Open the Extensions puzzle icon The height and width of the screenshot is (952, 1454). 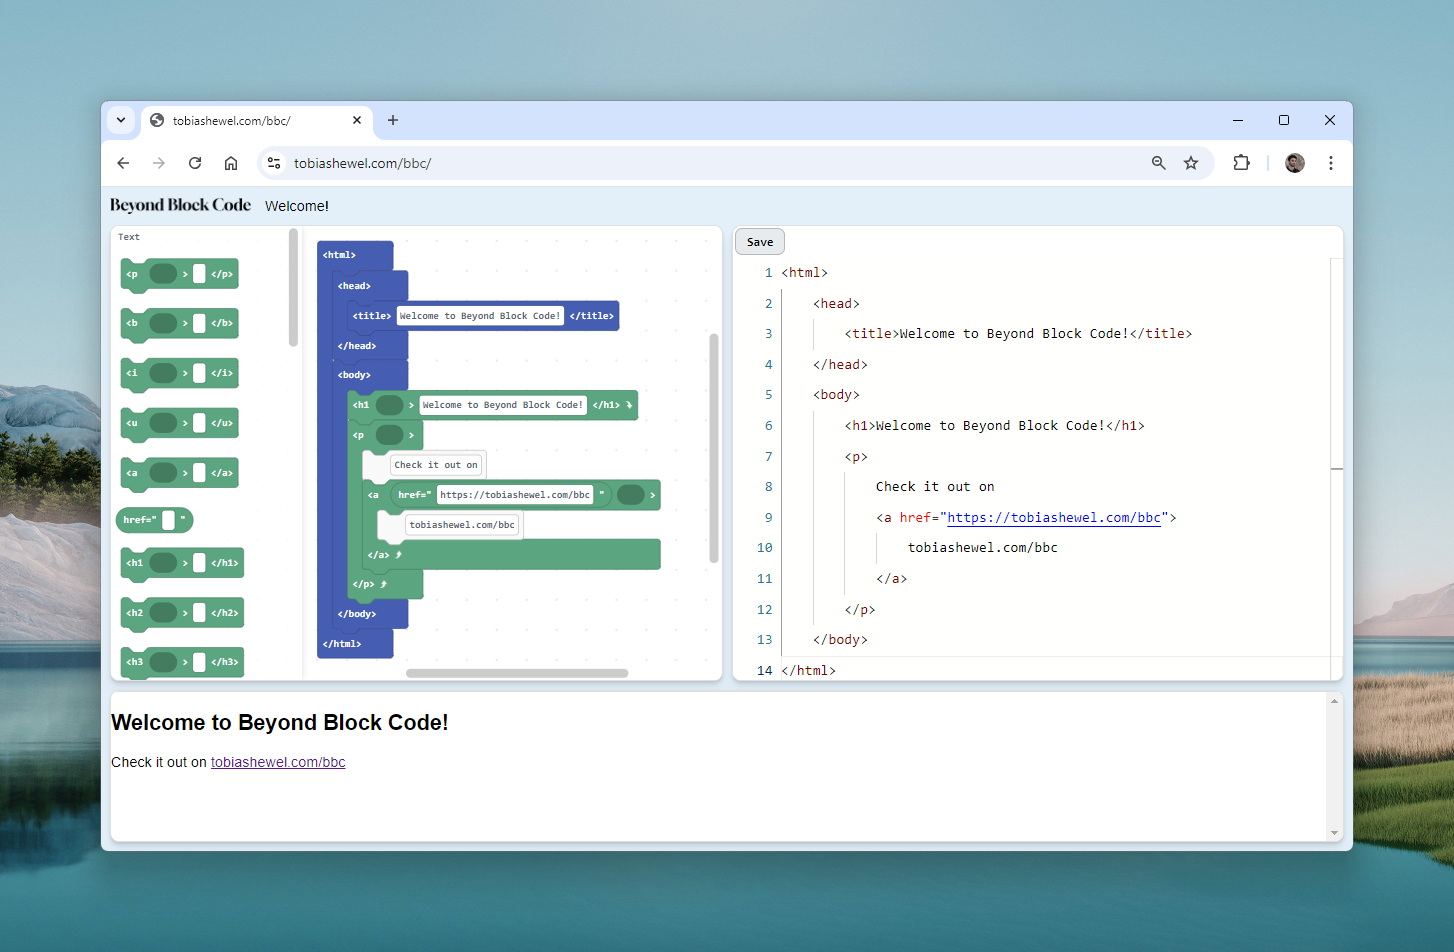1242,163
